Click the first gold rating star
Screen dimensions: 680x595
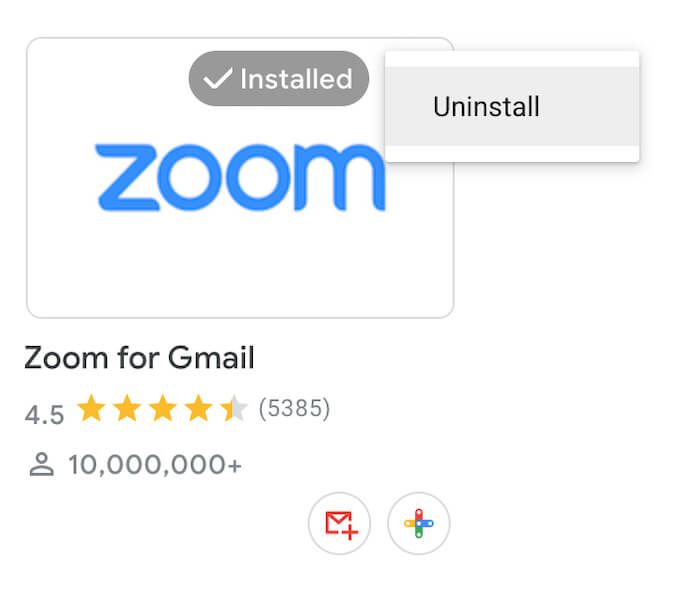(x=91, y=408)
